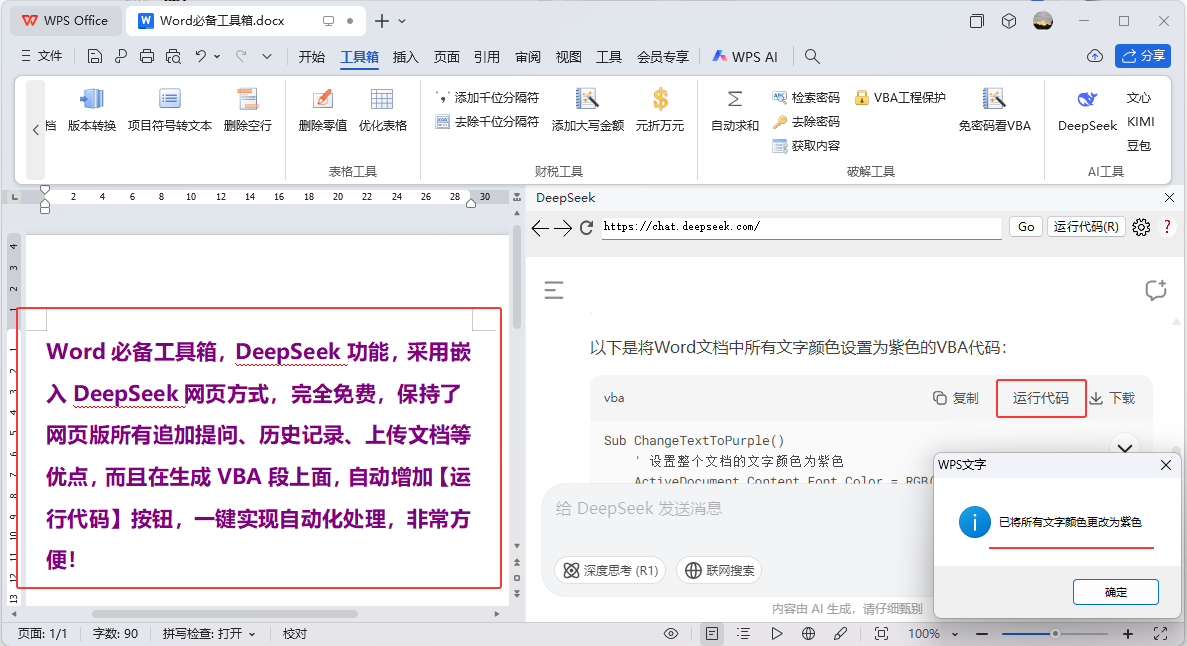Click the 元折万元 dollar icon
Image resolution: width=1187 pixels, height=646 pixels.
(660, 100)
